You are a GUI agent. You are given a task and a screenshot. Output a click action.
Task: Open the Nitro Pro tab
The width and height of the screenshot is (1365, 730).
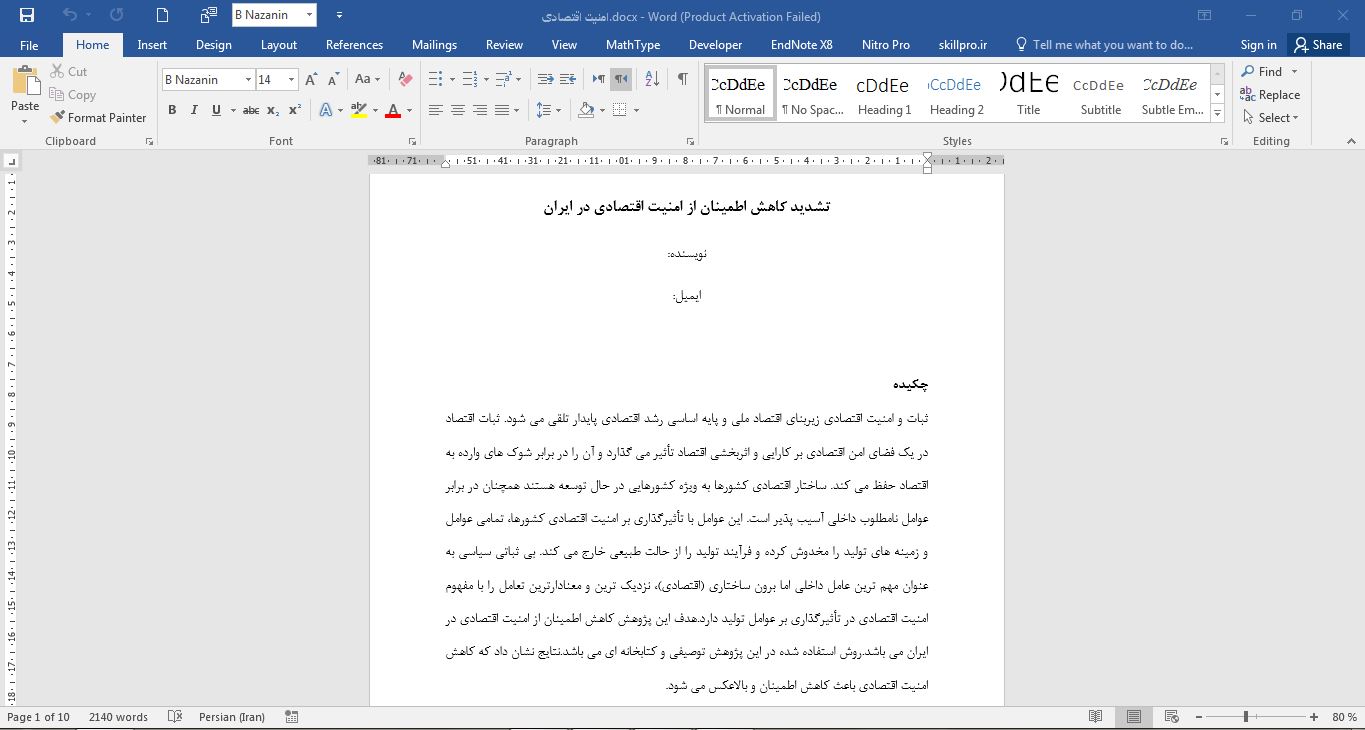tap(886, 45)
